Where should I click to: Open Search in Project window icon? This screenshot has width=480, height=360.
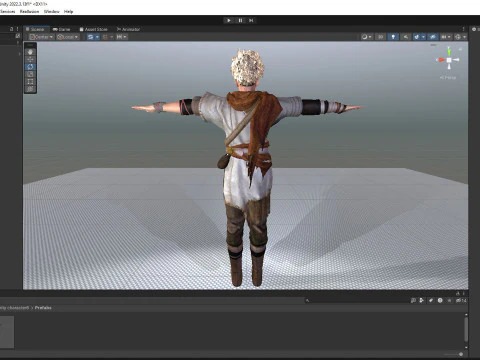click(413, 300)
